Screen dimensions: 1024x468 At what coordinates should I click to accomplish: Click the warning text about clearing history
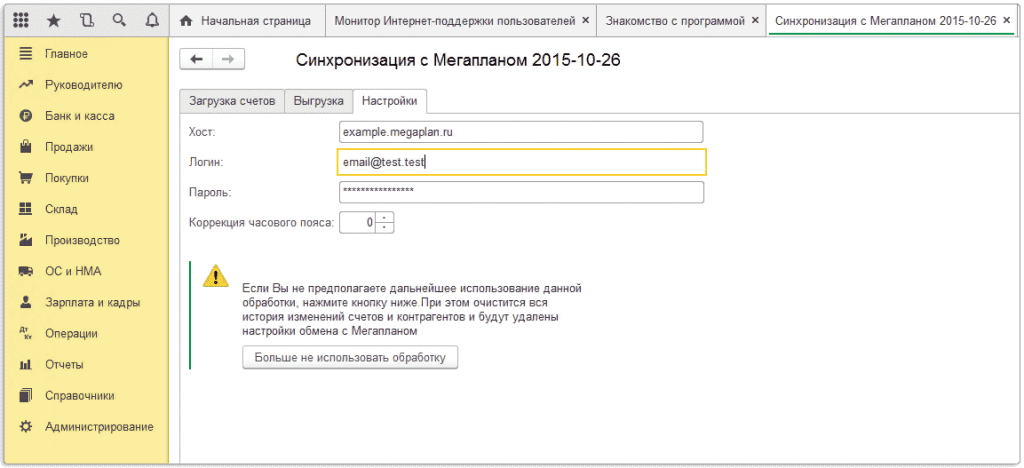[411, 309]
